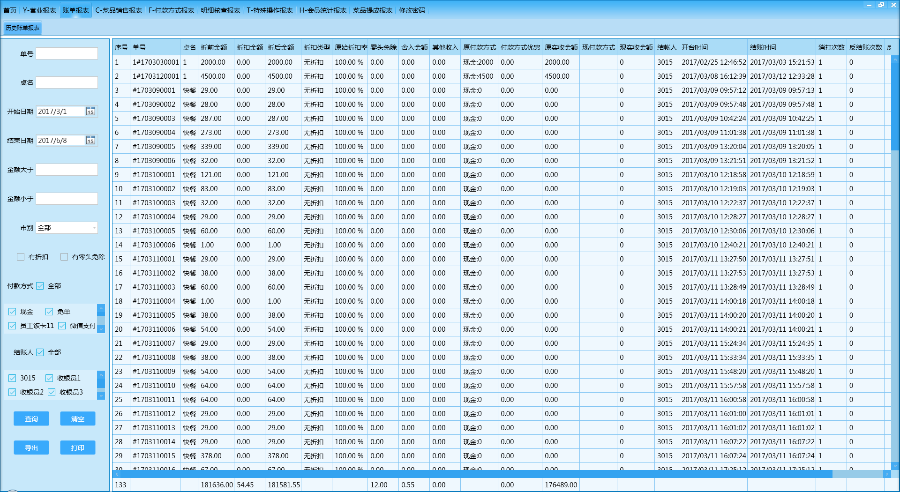This screenshot has height=492, width=900.
Task: Toggle the 付款方式 全部 checkbox
Action: coord(41,286)
